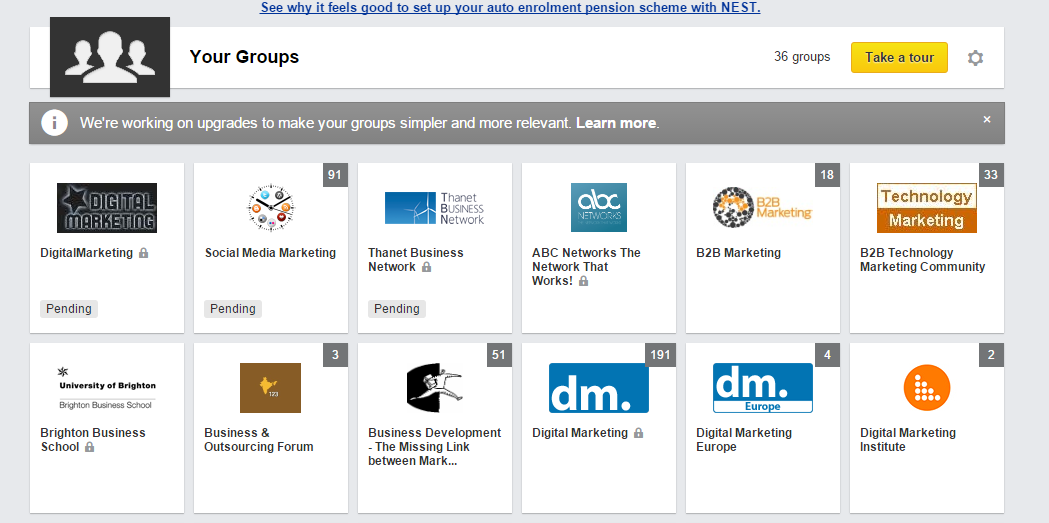Open the NEST auto enrolment pension link
1049x523 pixels.
[x=510, y=8]
